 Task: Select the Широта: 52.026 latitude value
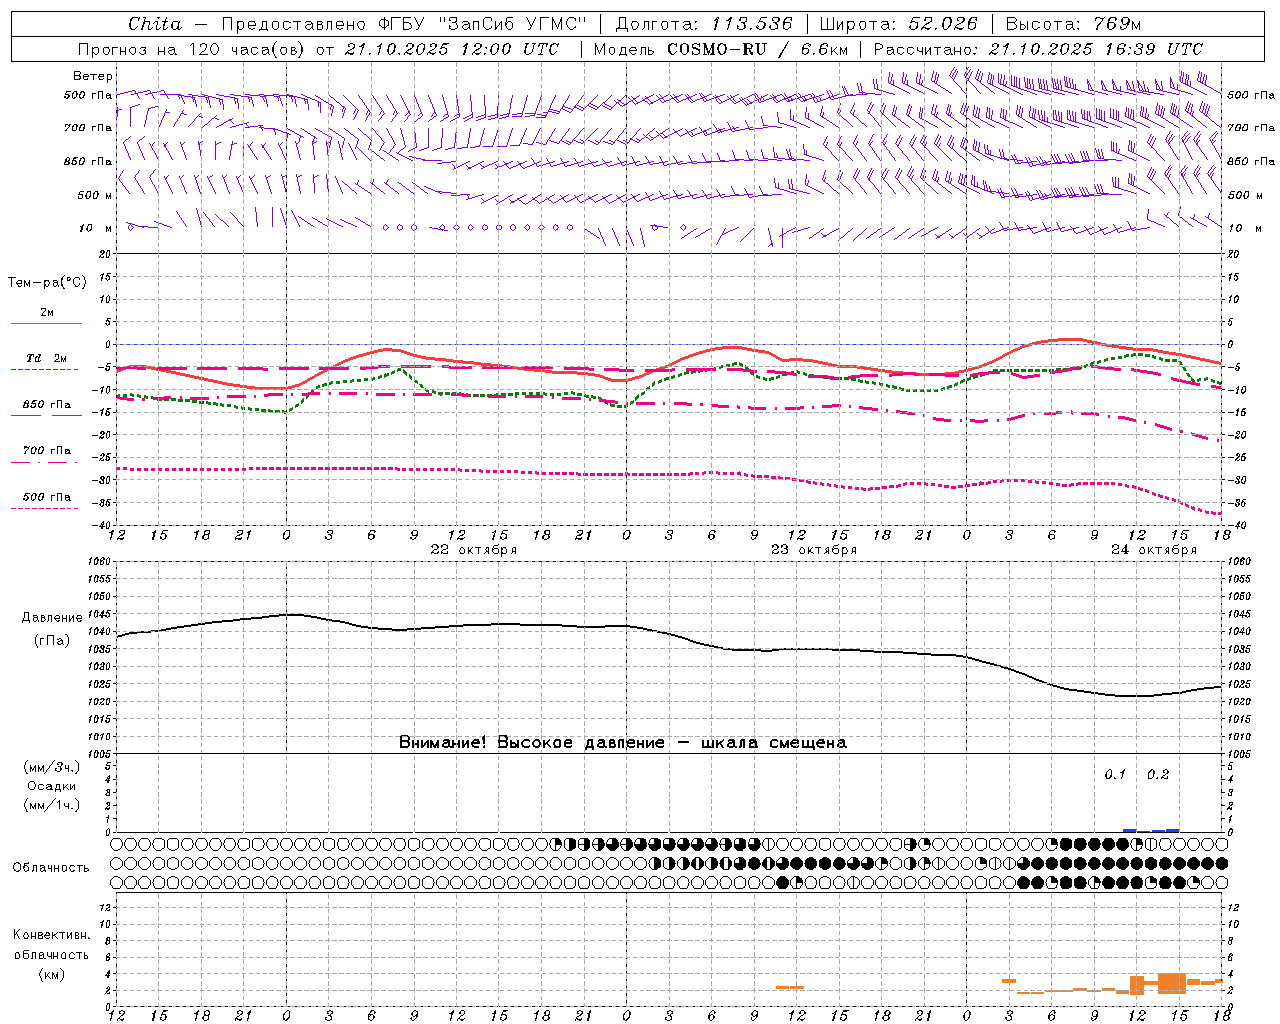tap(899, 24)
